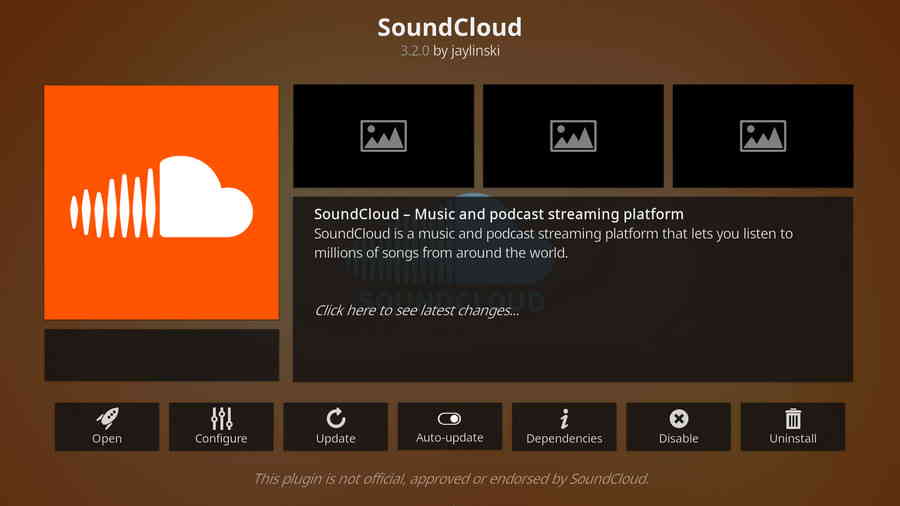Select heading 'SoundCloud – Music and podcast streaming platform'

point(499,214)
